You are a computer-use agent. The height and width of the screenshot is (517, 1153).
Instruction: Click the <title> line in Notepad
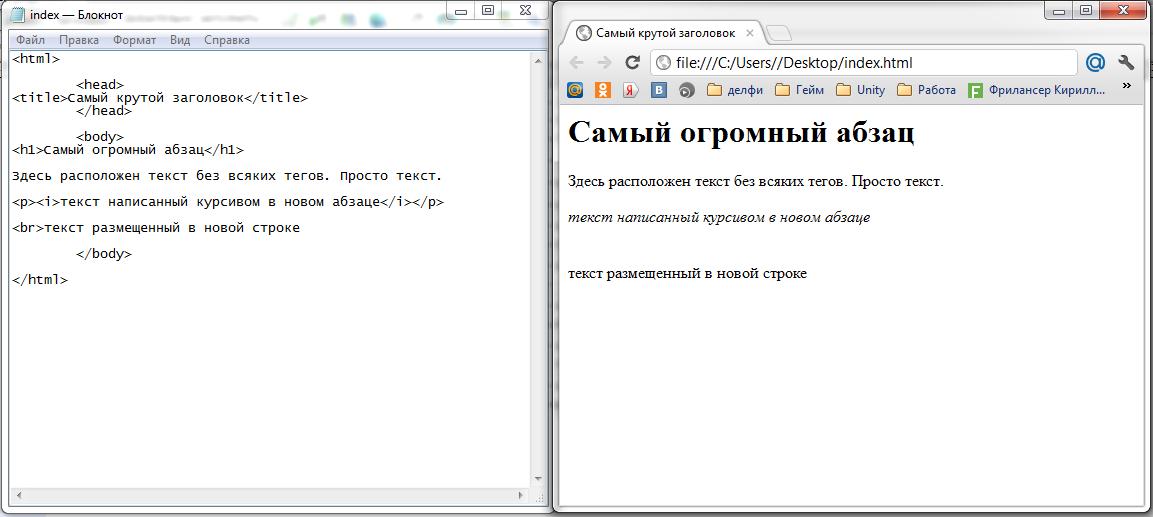(x=160, y=98)
